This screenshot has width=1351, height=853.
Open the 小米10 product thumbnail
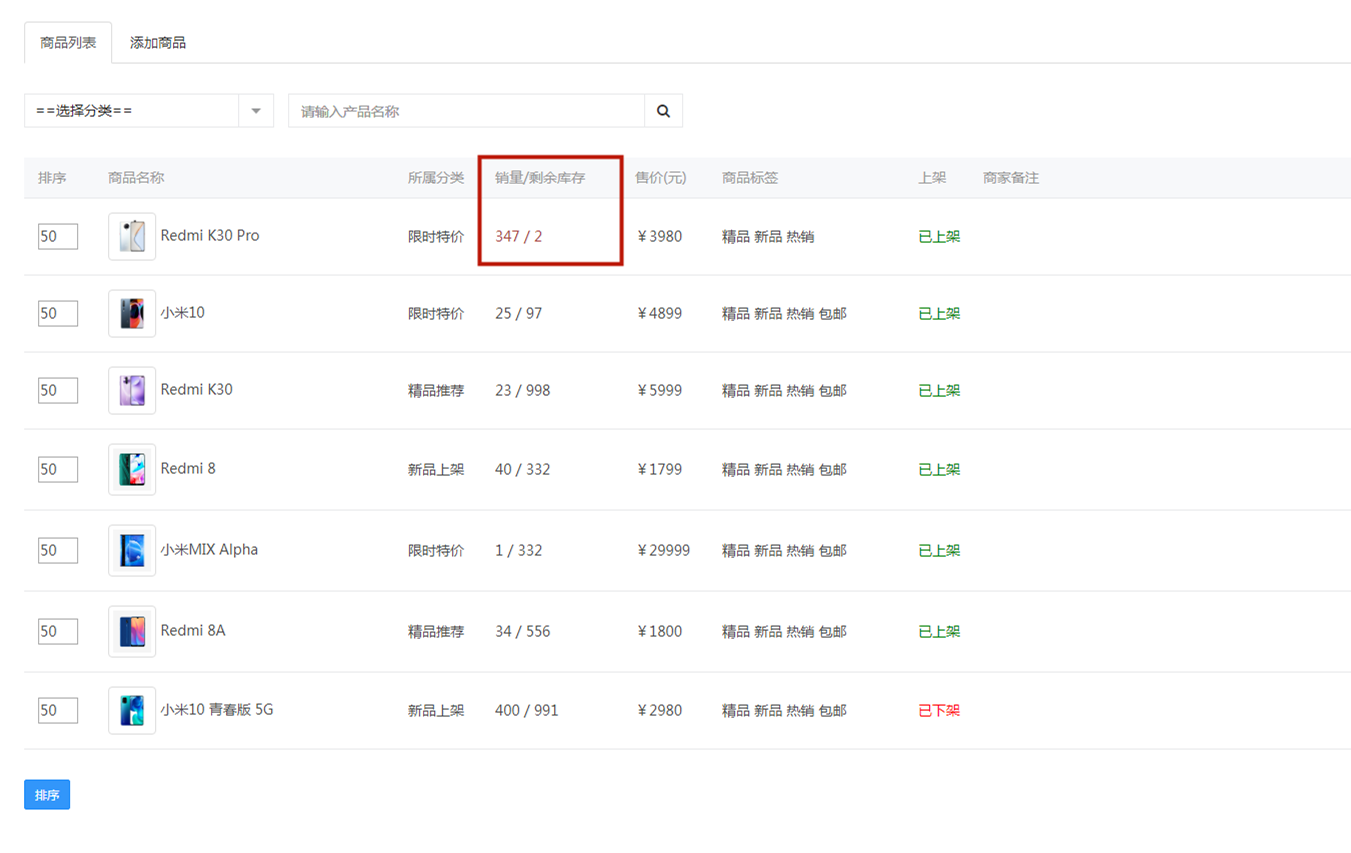(x=132, y=313)
